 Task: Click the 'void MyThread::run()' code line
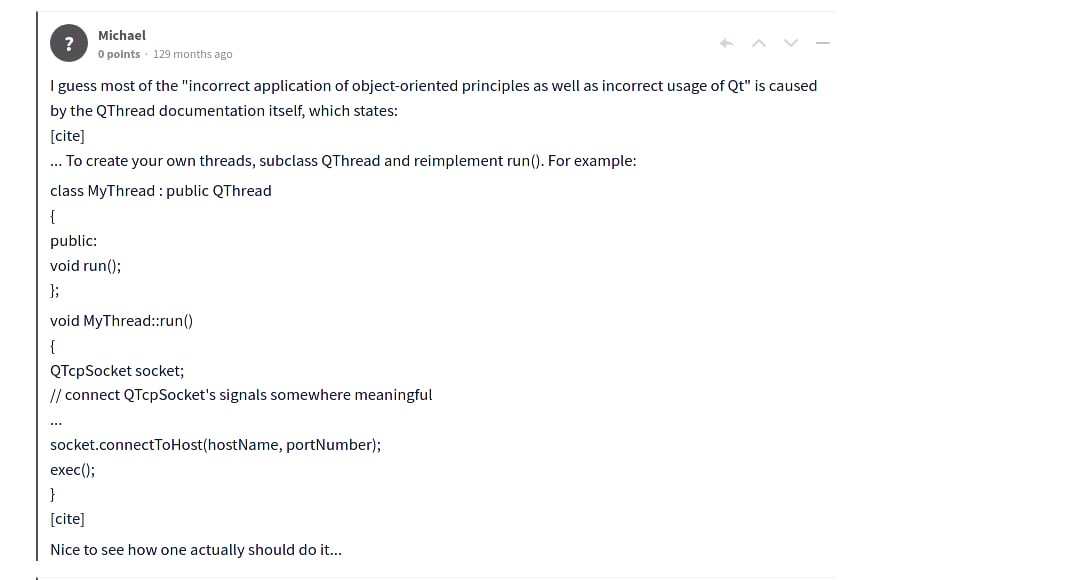pyautogui.click(x=121, y=321)
